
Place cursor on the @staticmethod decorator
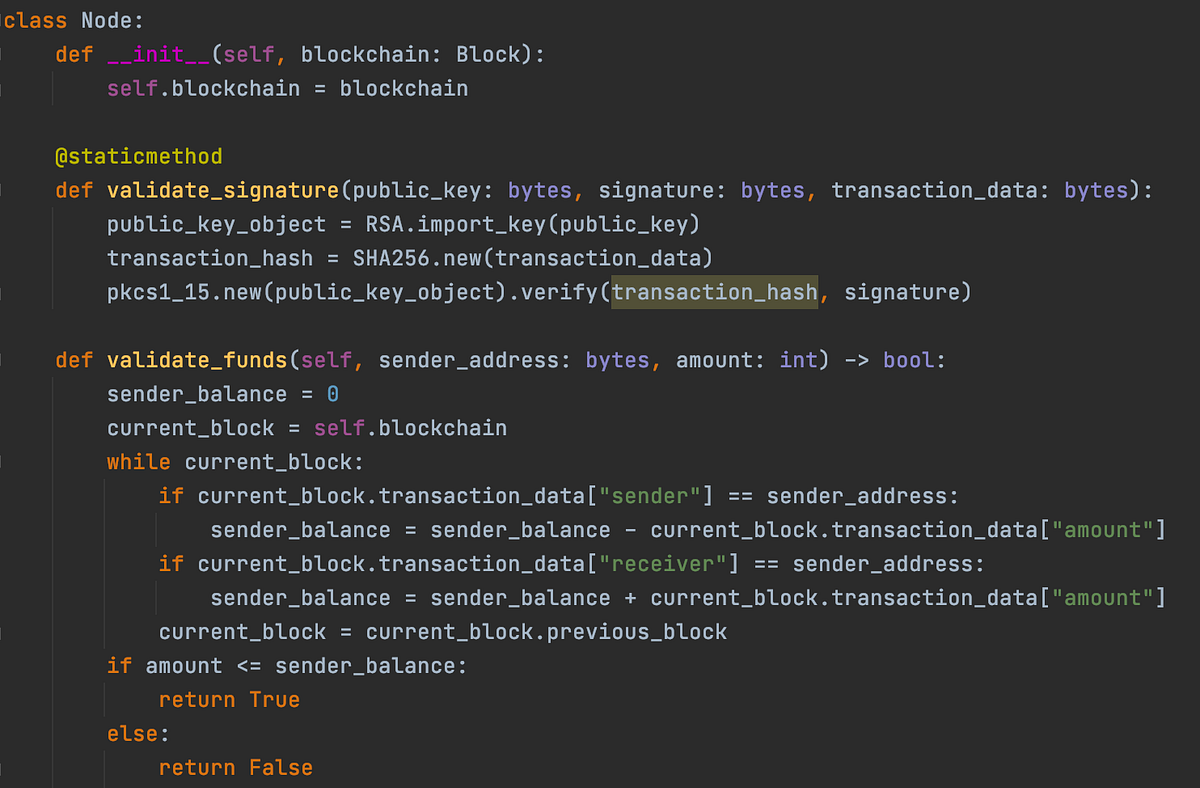coord(139,156)
